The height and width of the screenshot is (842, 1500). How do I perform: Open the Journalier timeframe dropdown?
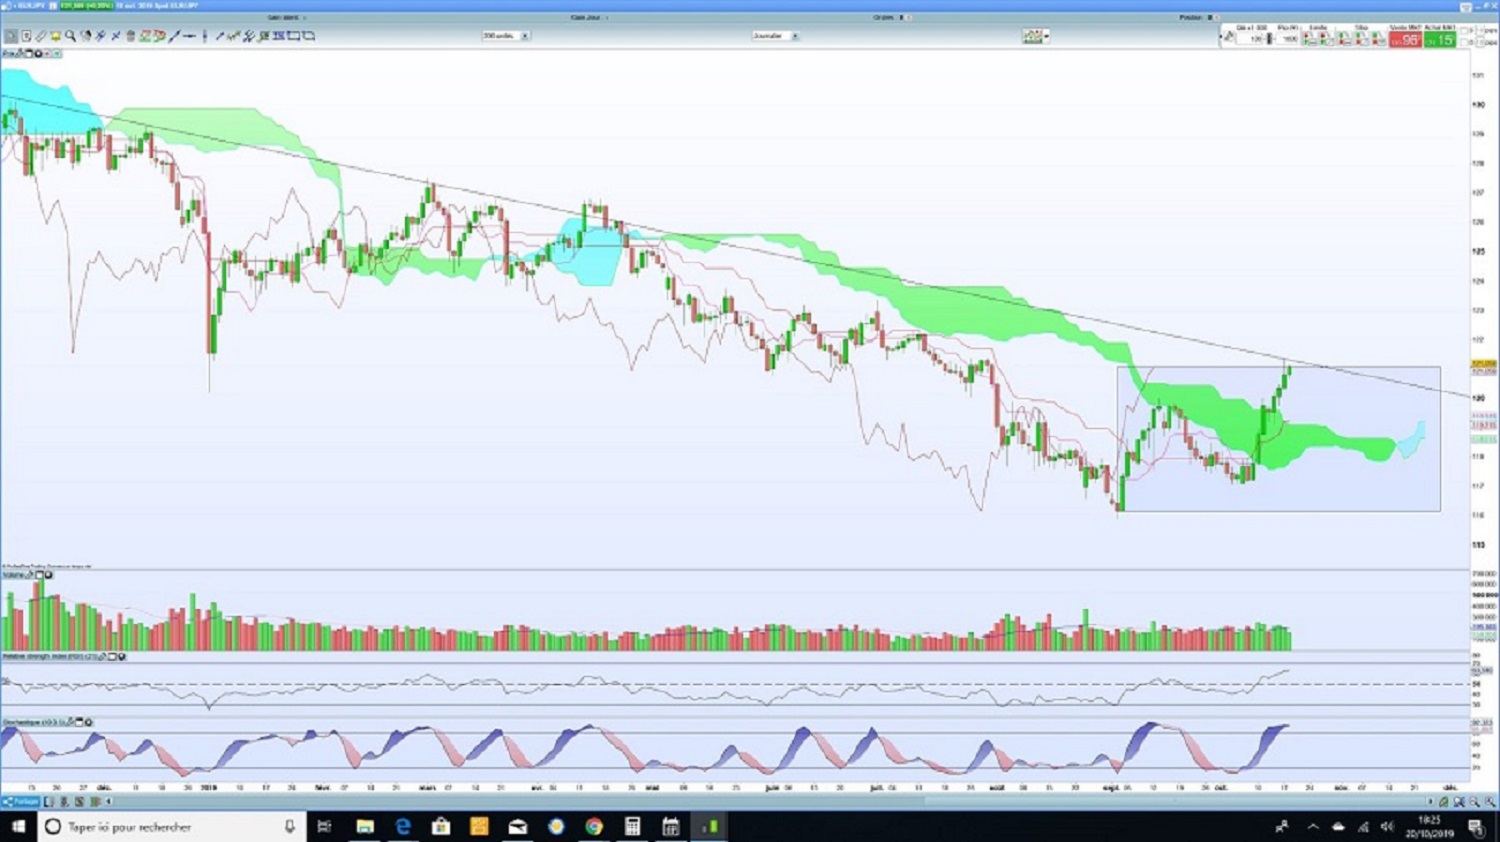coord(775,36)
